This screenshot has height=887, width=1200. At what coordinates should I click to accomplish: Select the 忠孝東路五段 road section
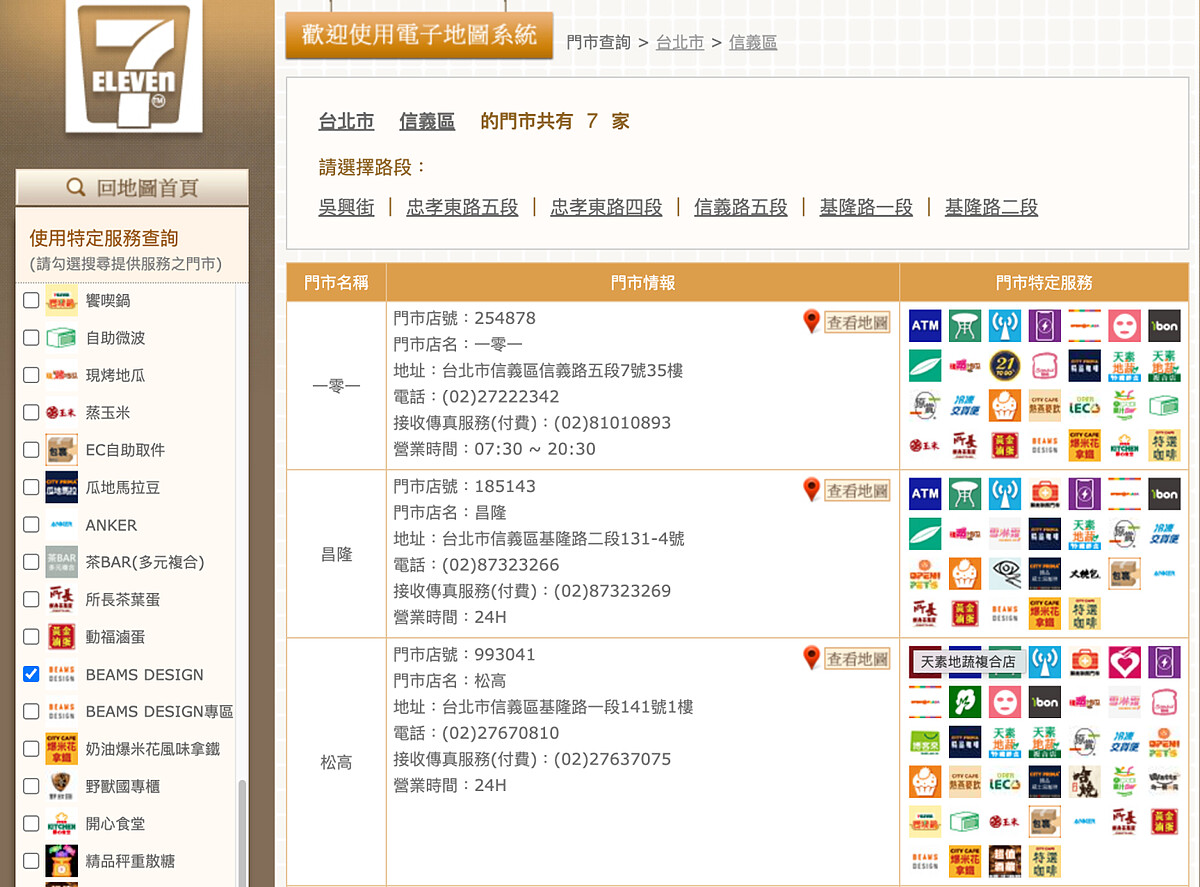click(x=462, y=207)
